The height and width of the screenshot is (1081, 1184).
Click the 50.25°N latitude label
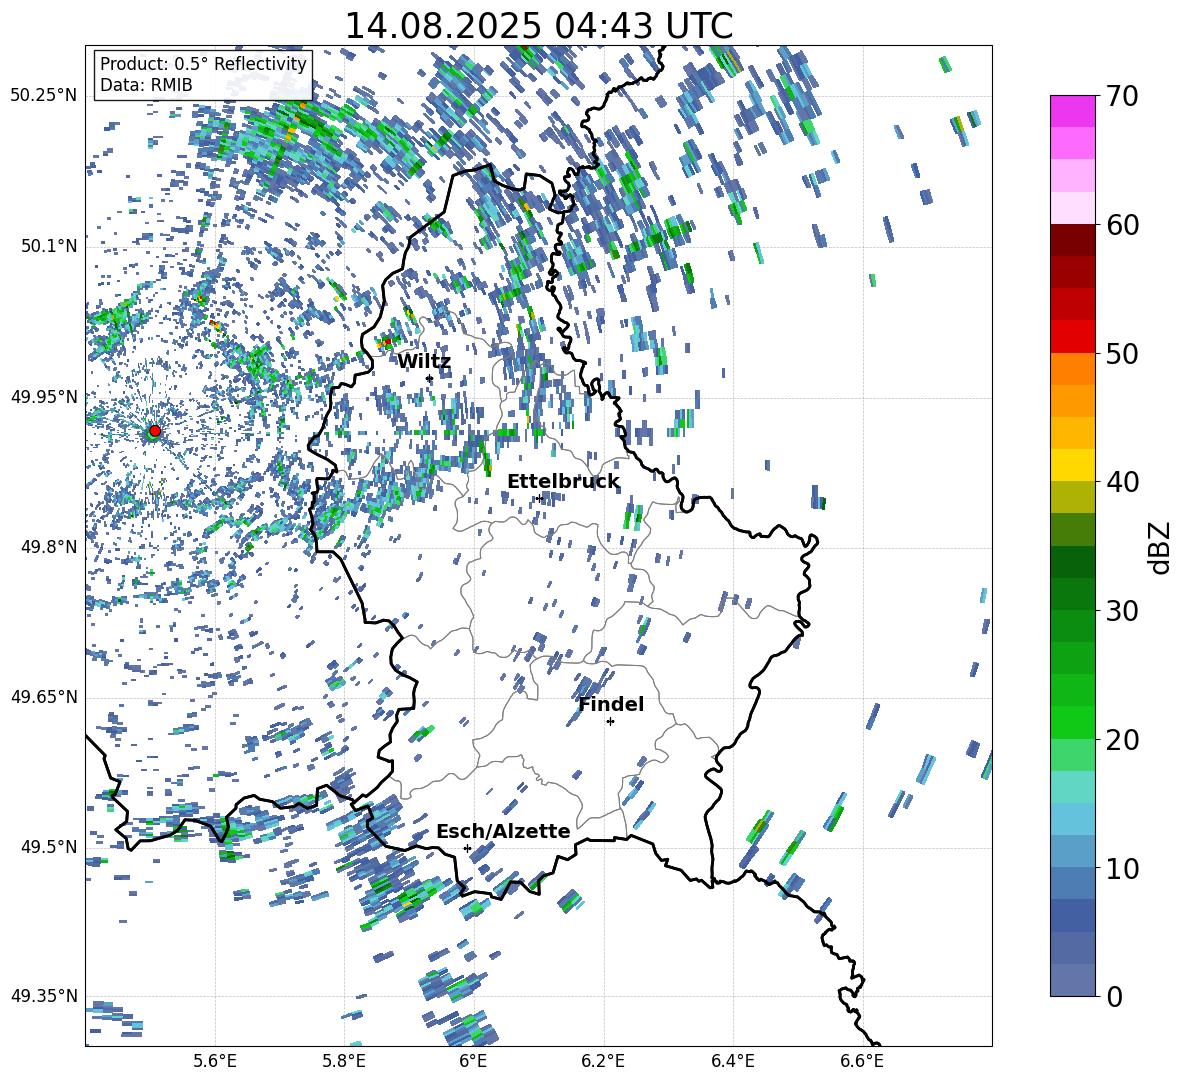(x=44, y=96)
